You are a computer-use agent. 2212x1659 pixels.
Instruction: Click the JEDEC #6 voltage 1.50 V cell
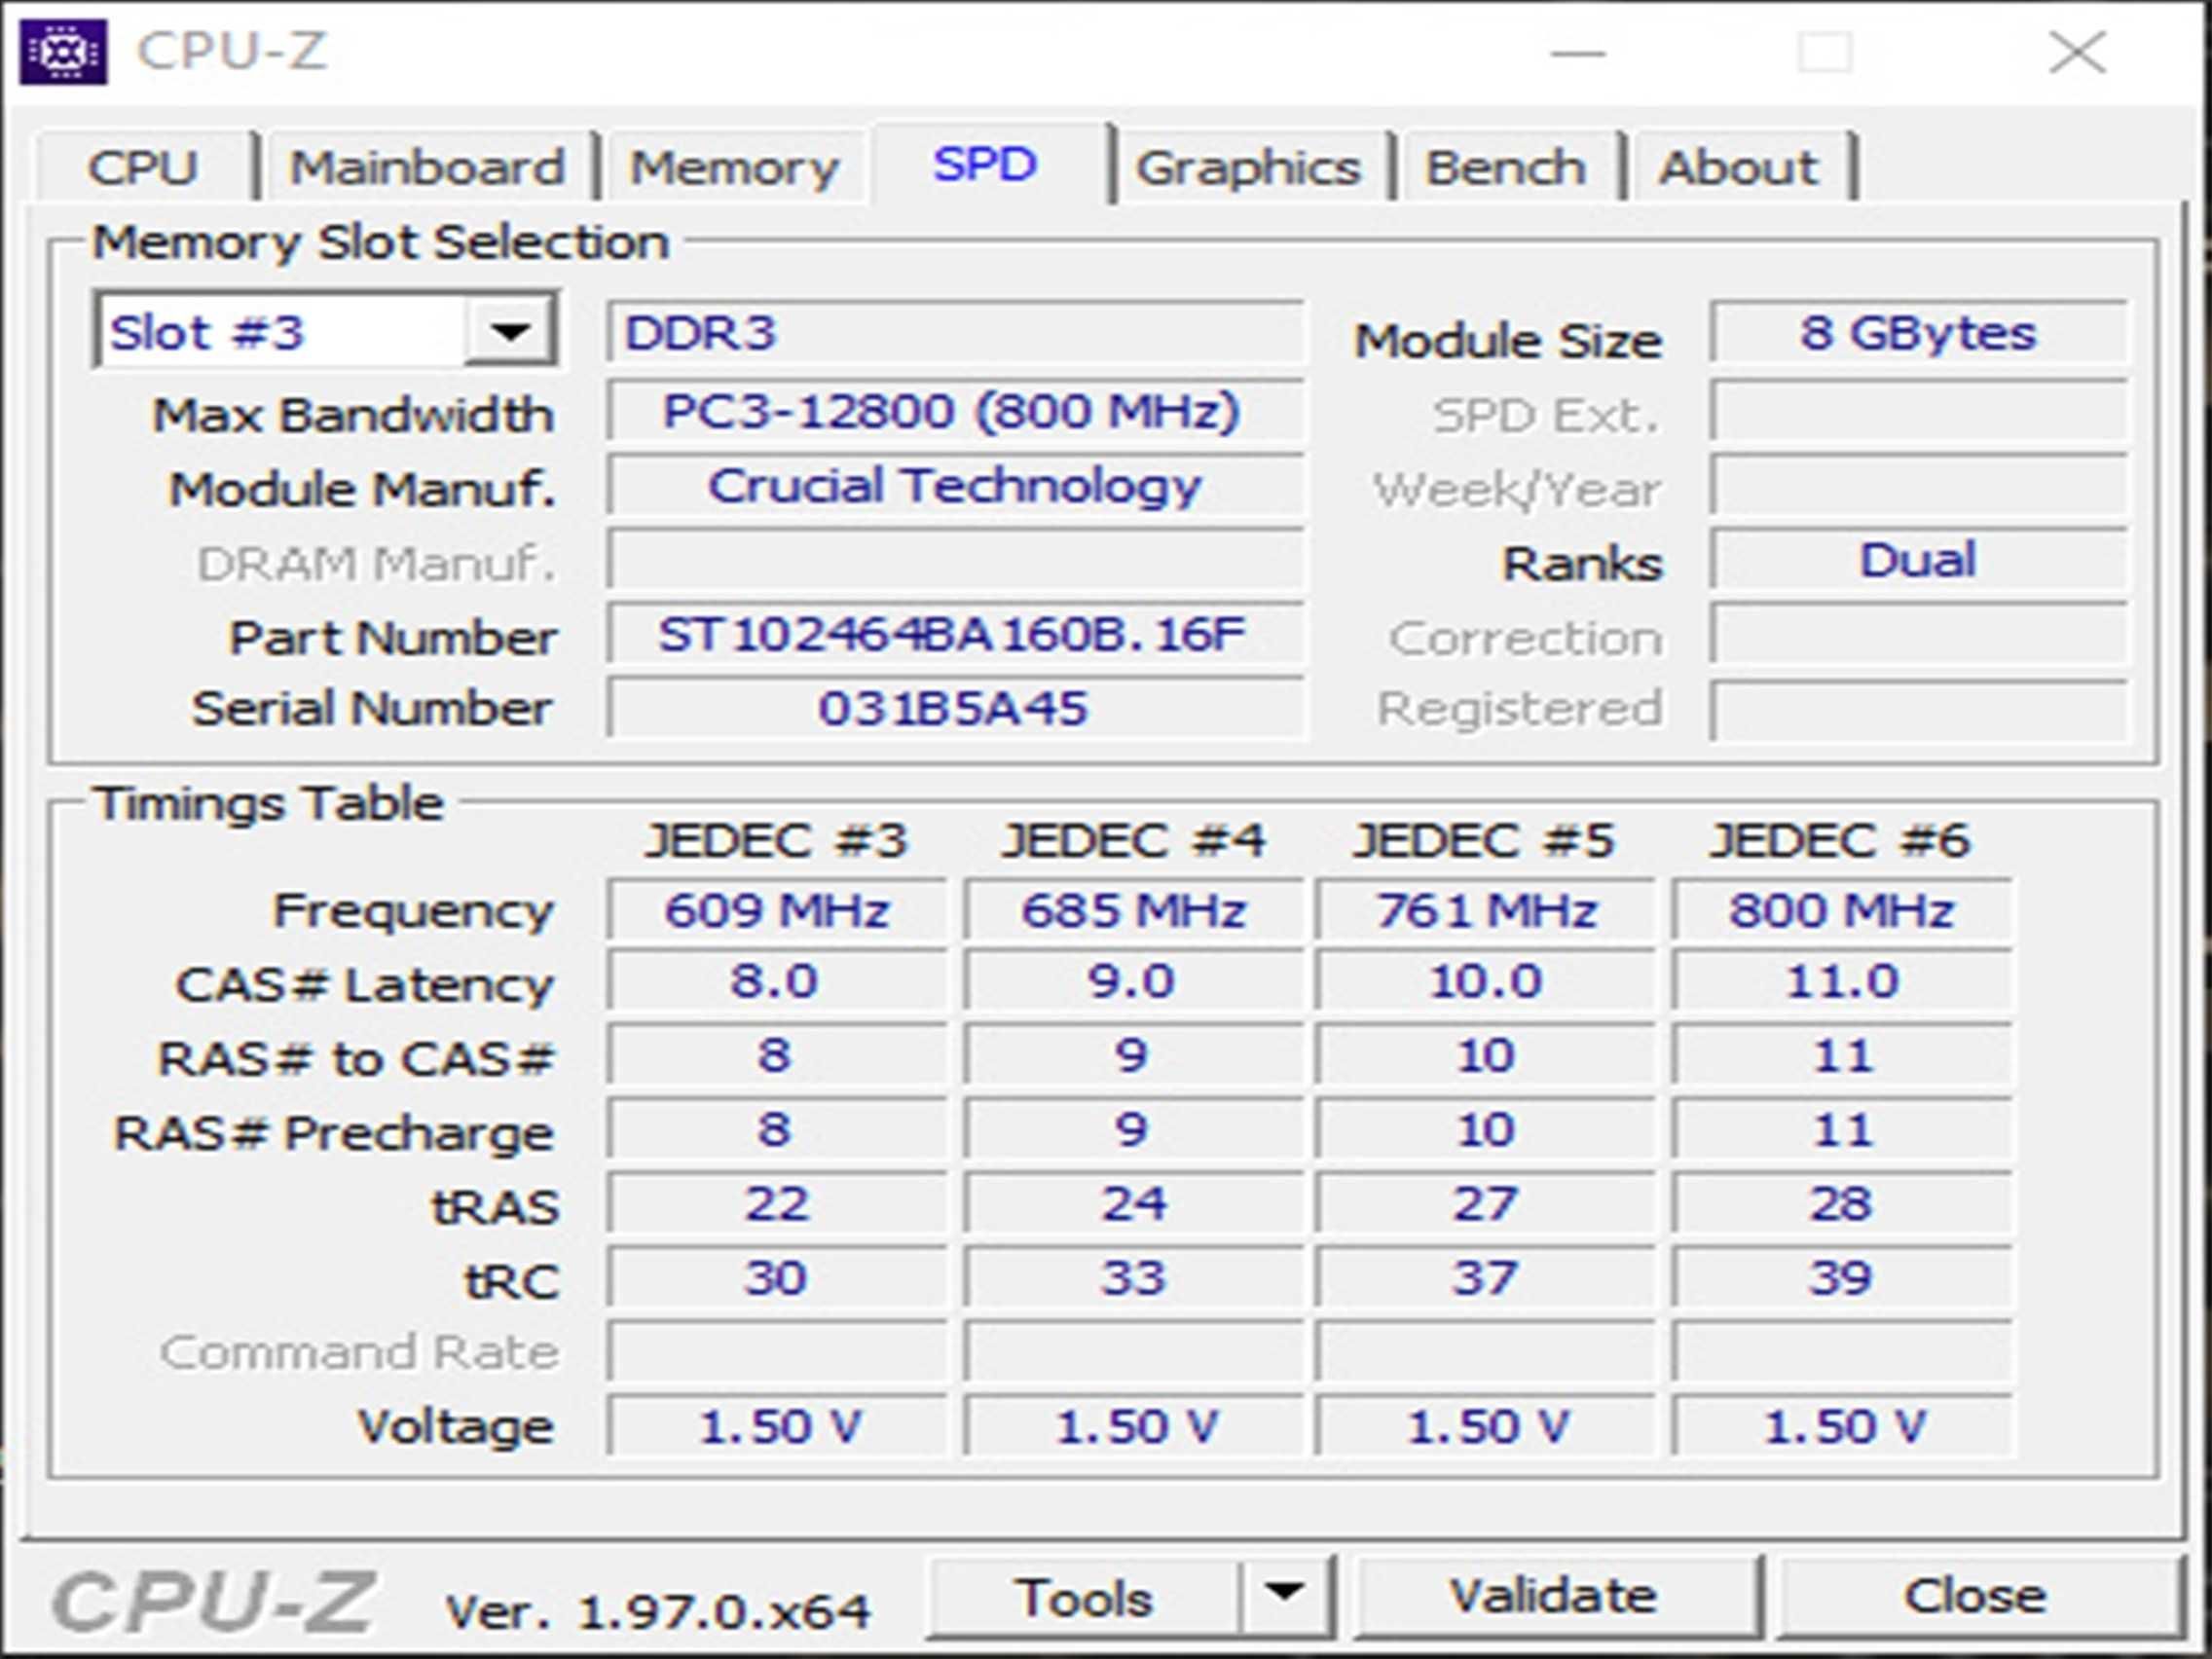(1842, 1425)
